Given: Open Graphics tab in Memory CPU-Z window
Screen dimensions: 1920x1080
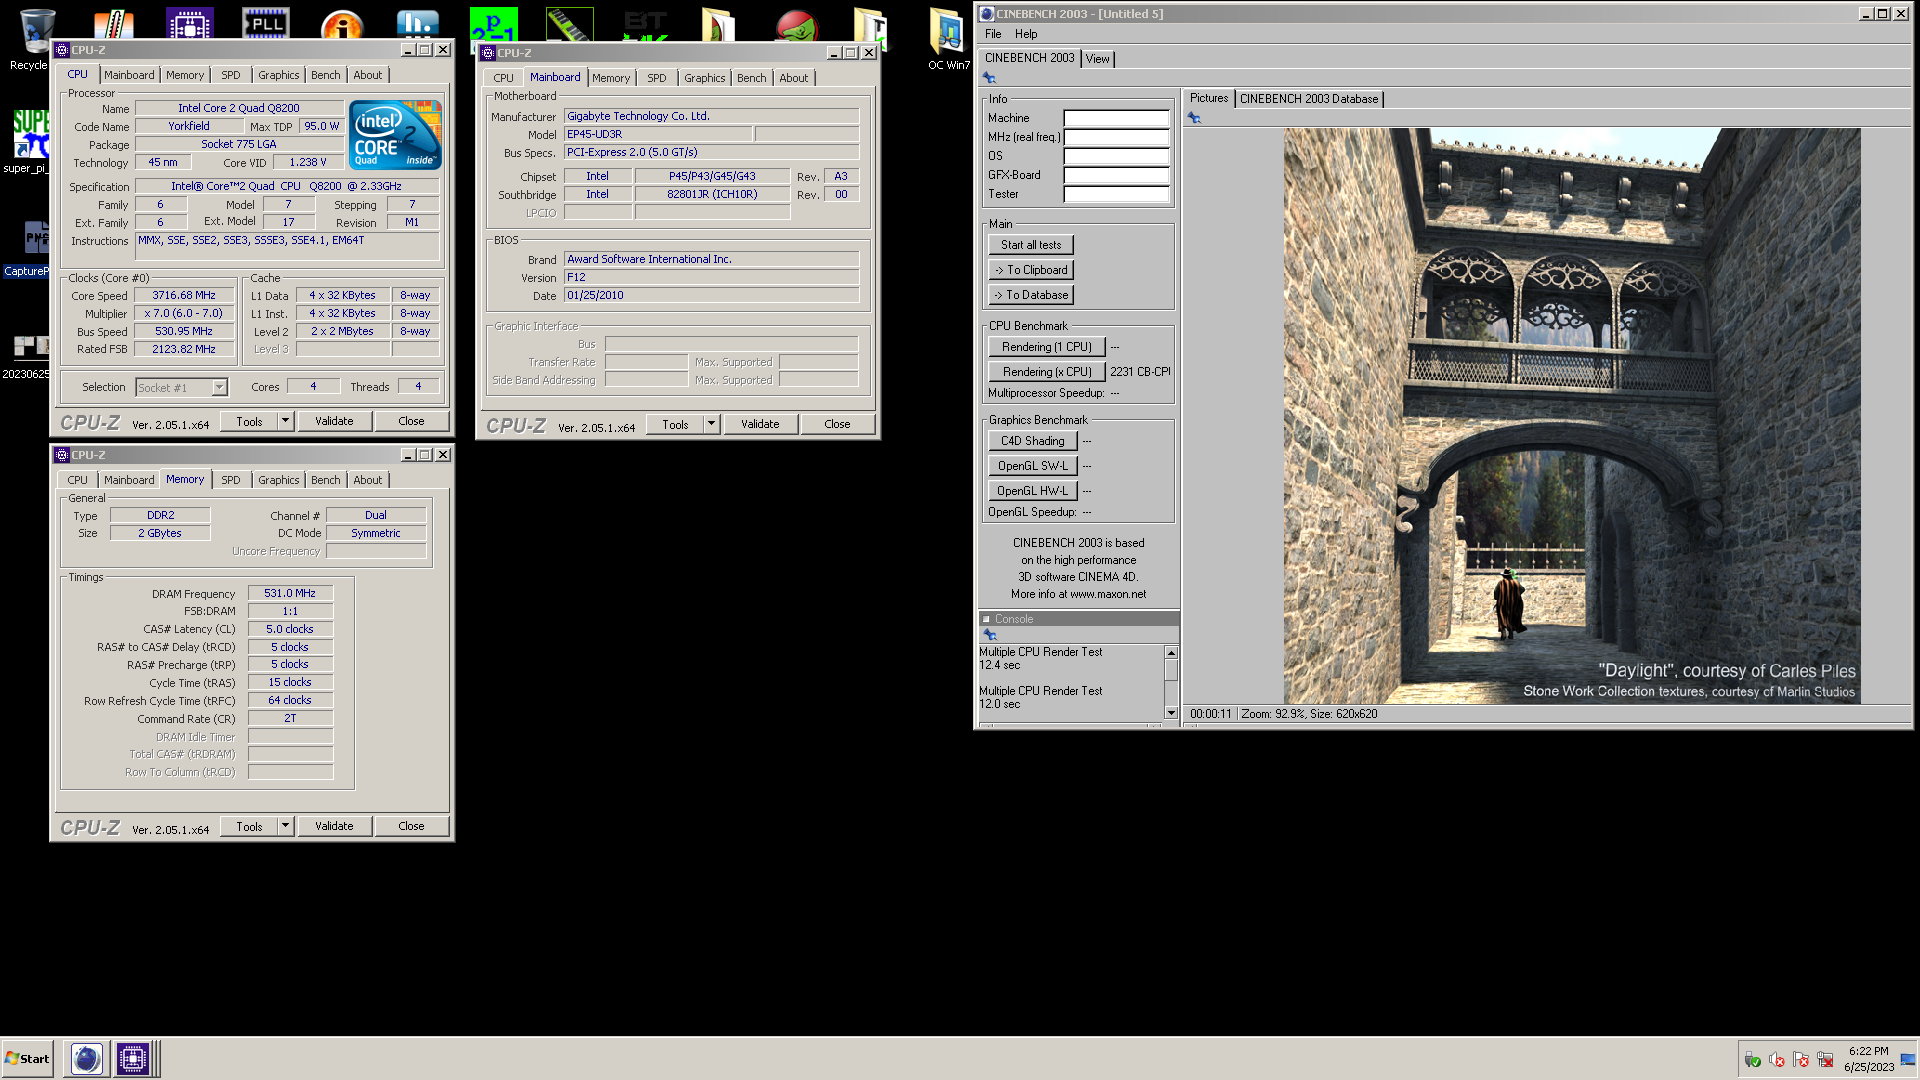Looking at the screenshot, I should coord(278,480).
